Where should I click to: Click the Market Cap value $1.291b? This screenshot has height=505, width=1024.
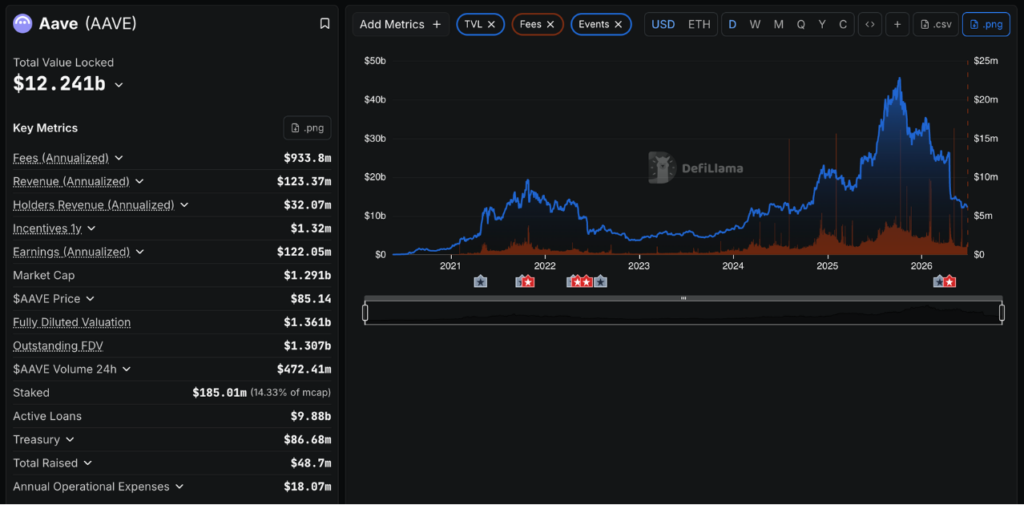click(x=307, y=275)
